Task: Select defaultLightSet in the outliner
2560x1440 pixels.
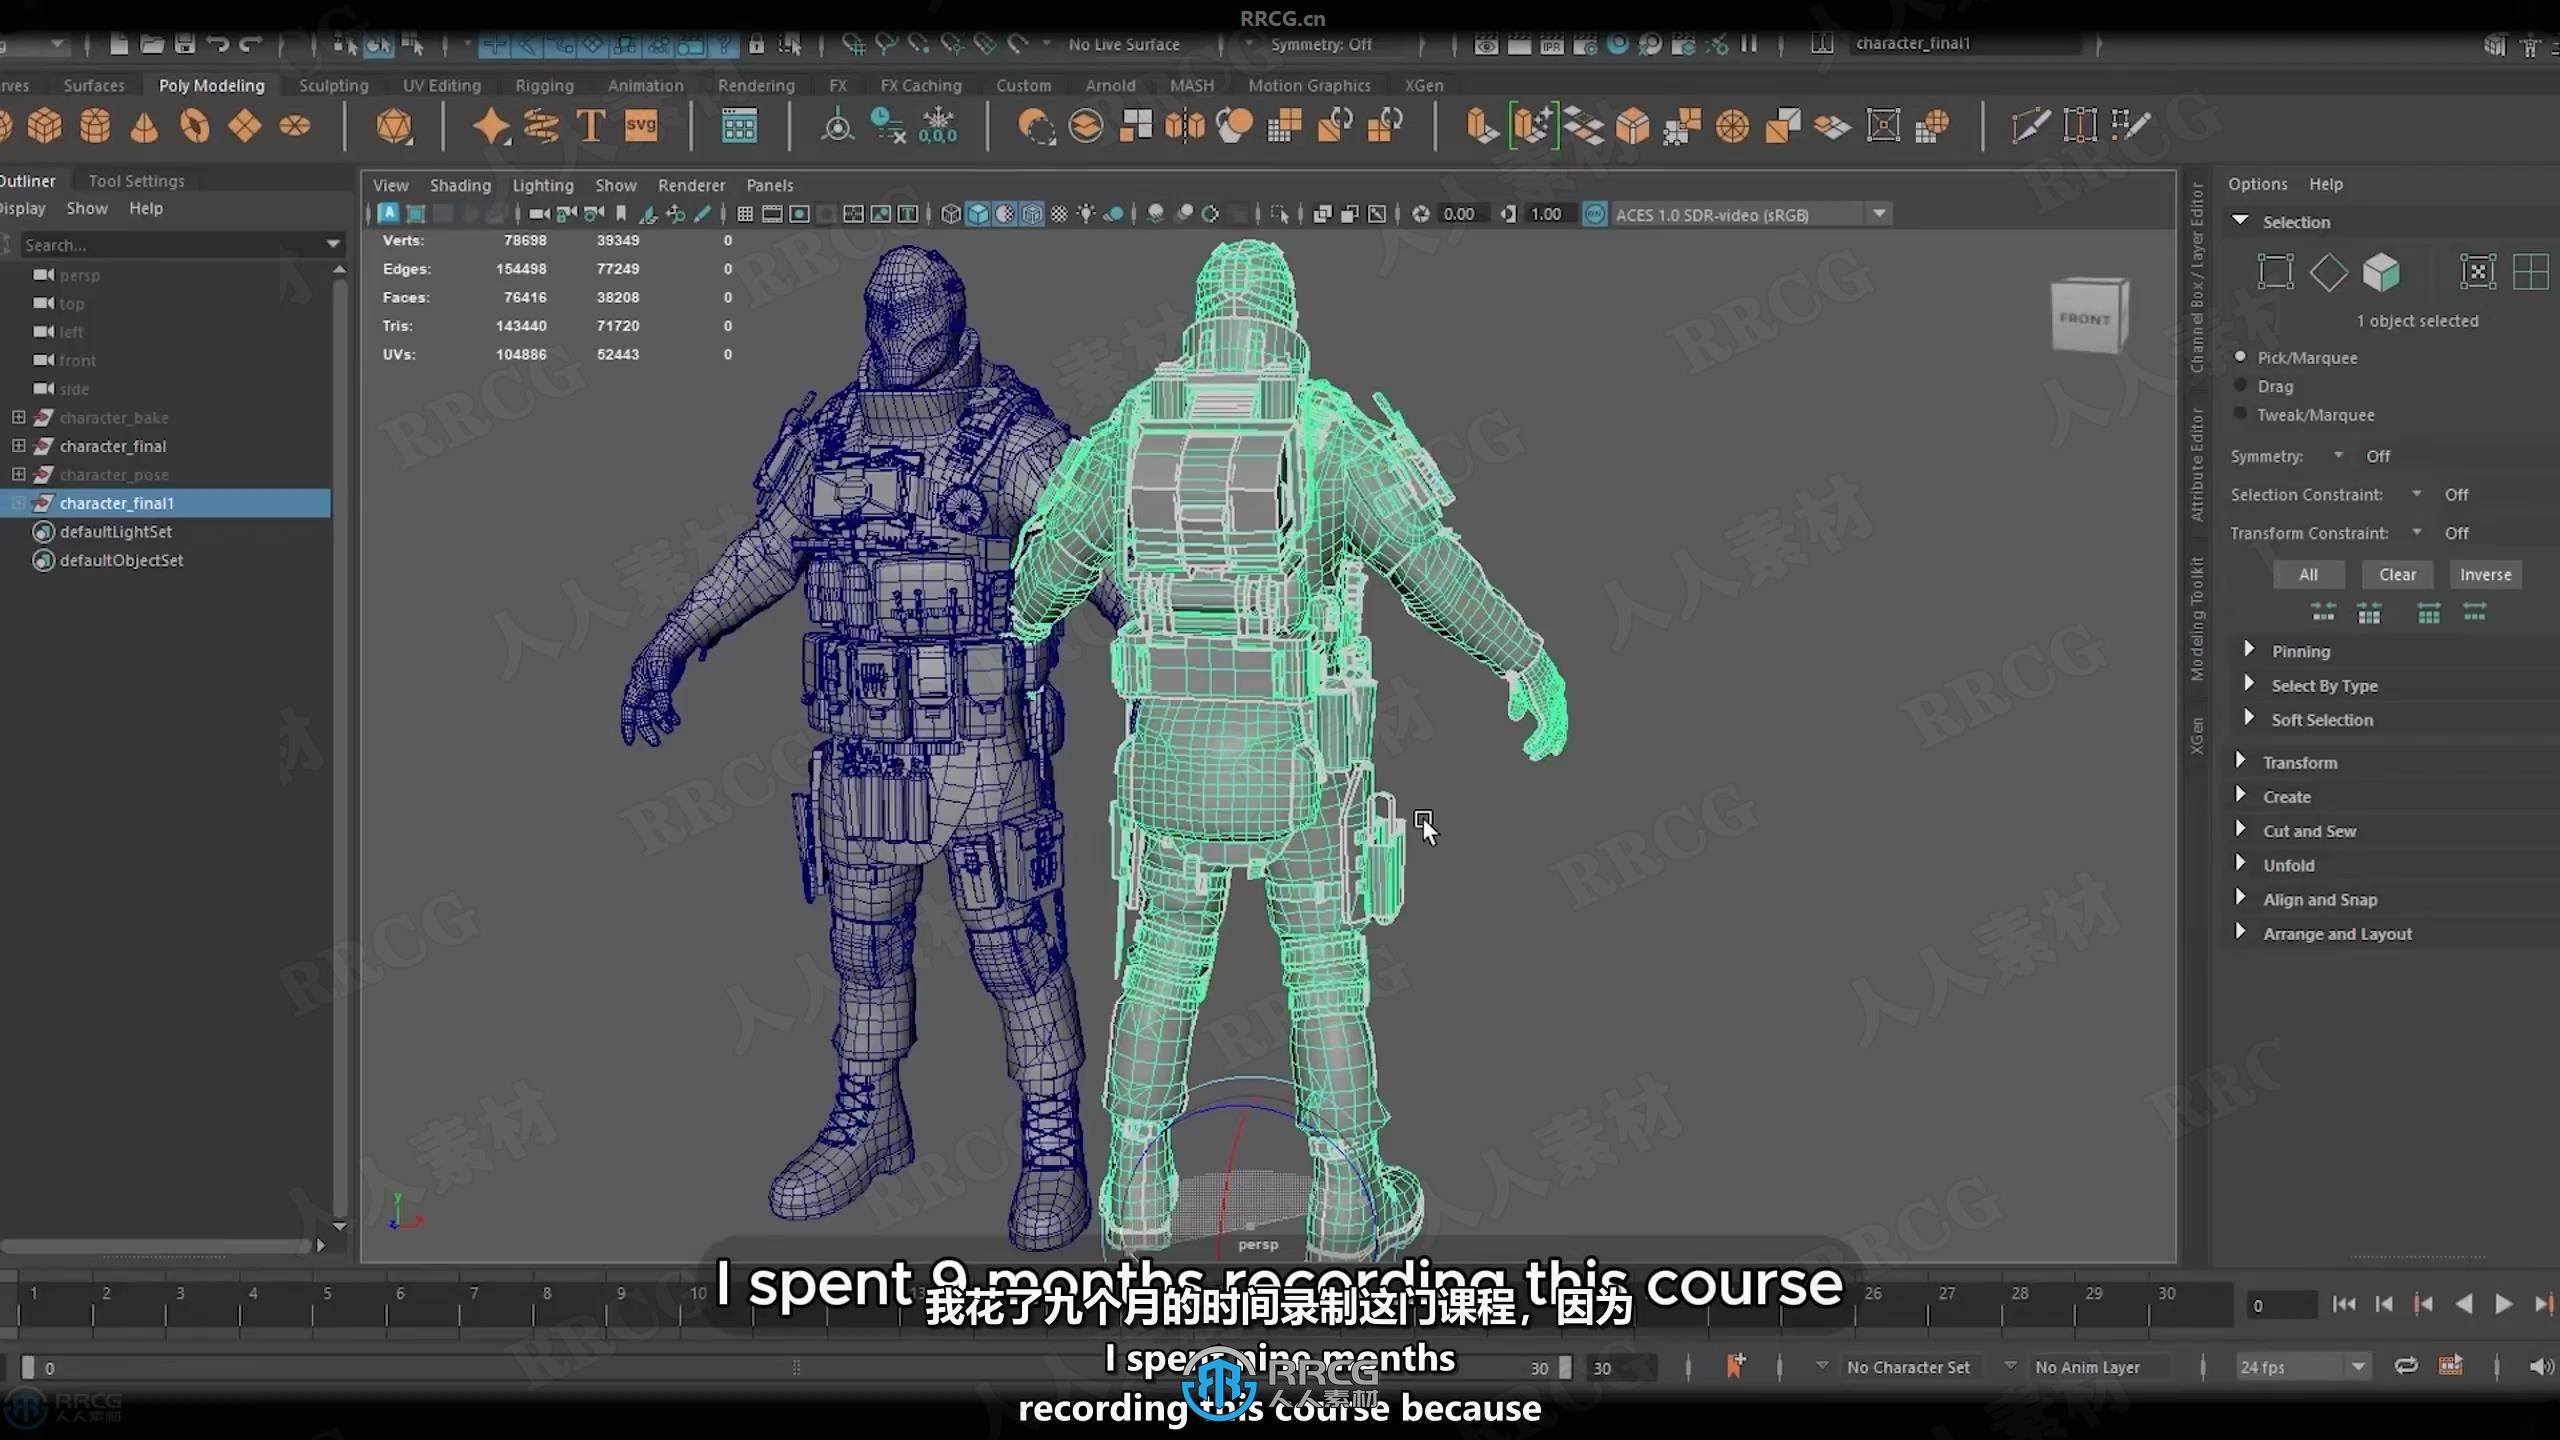Action: (115, 531)
